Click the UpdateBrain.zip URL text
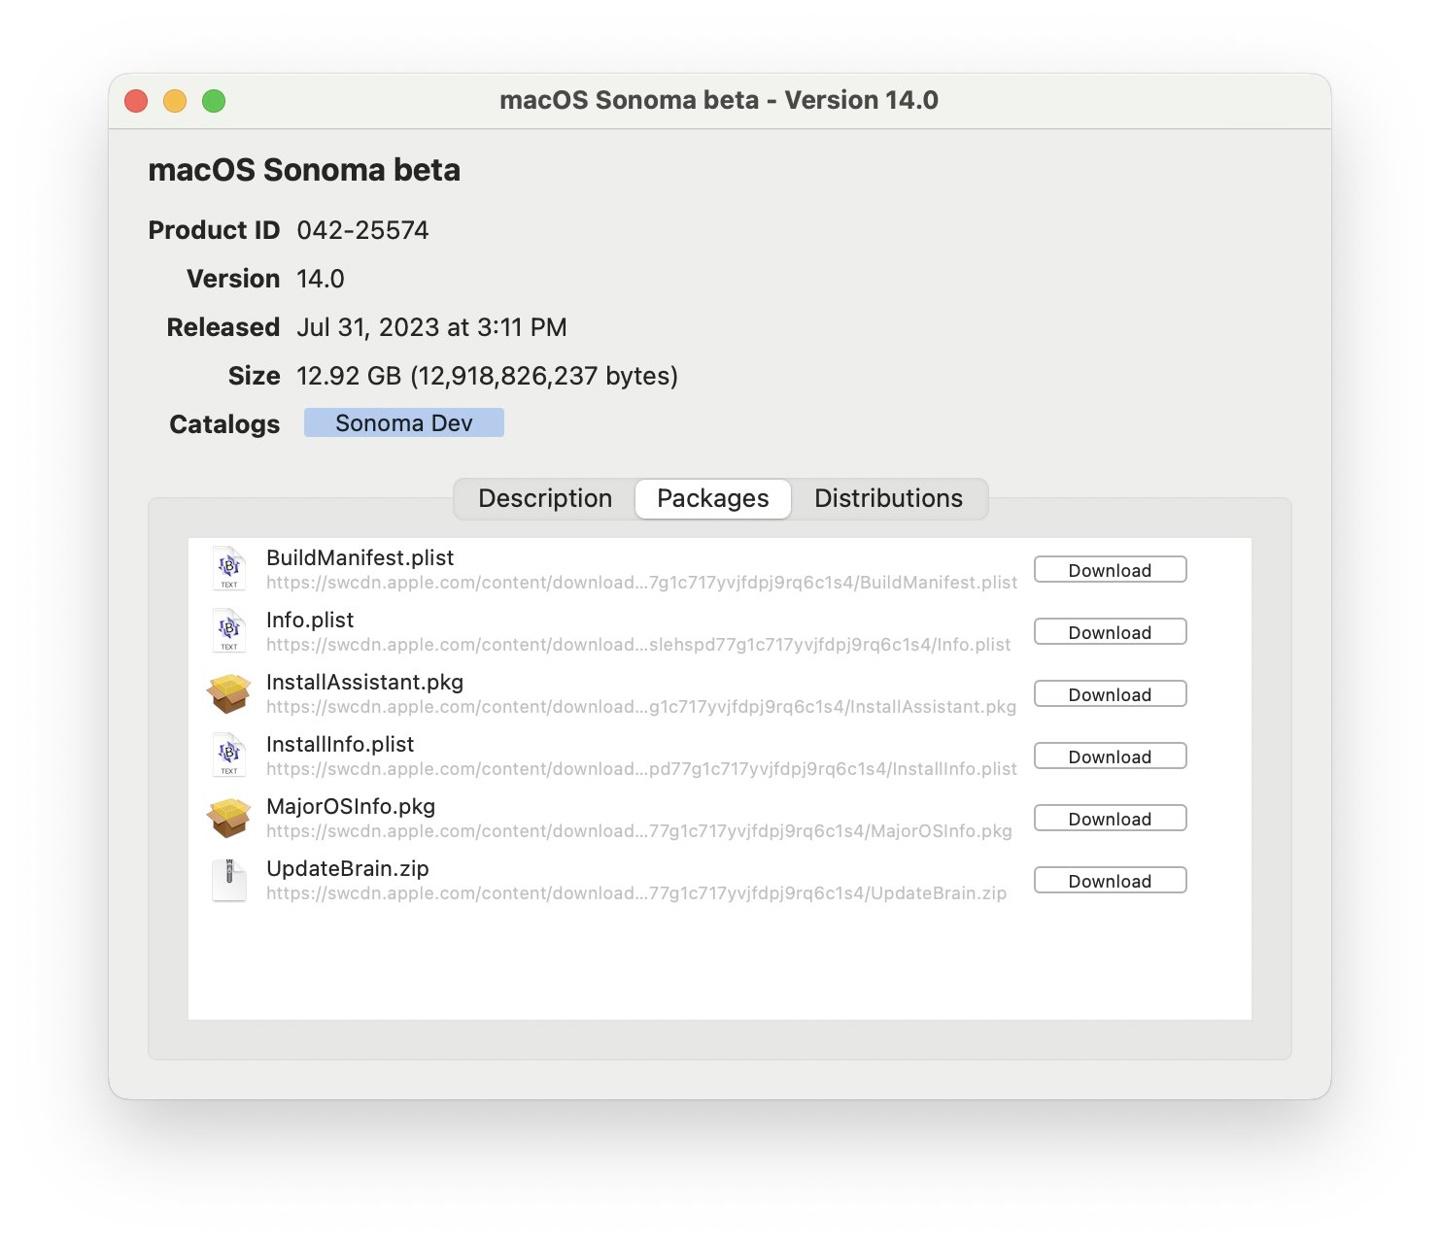Screen dimensions: 1440x1243 636,893
